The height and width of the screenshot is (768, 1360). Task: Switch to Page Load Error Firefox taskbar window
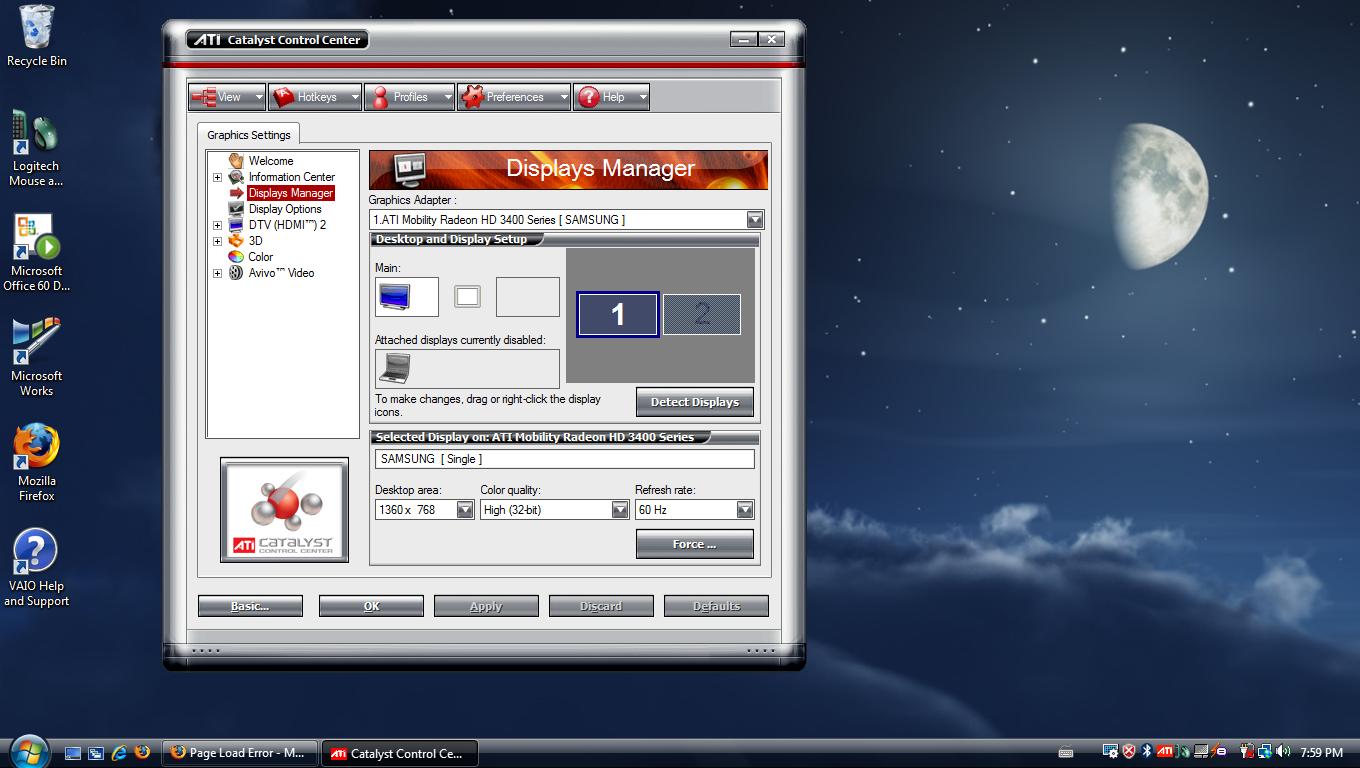(240, 753)
